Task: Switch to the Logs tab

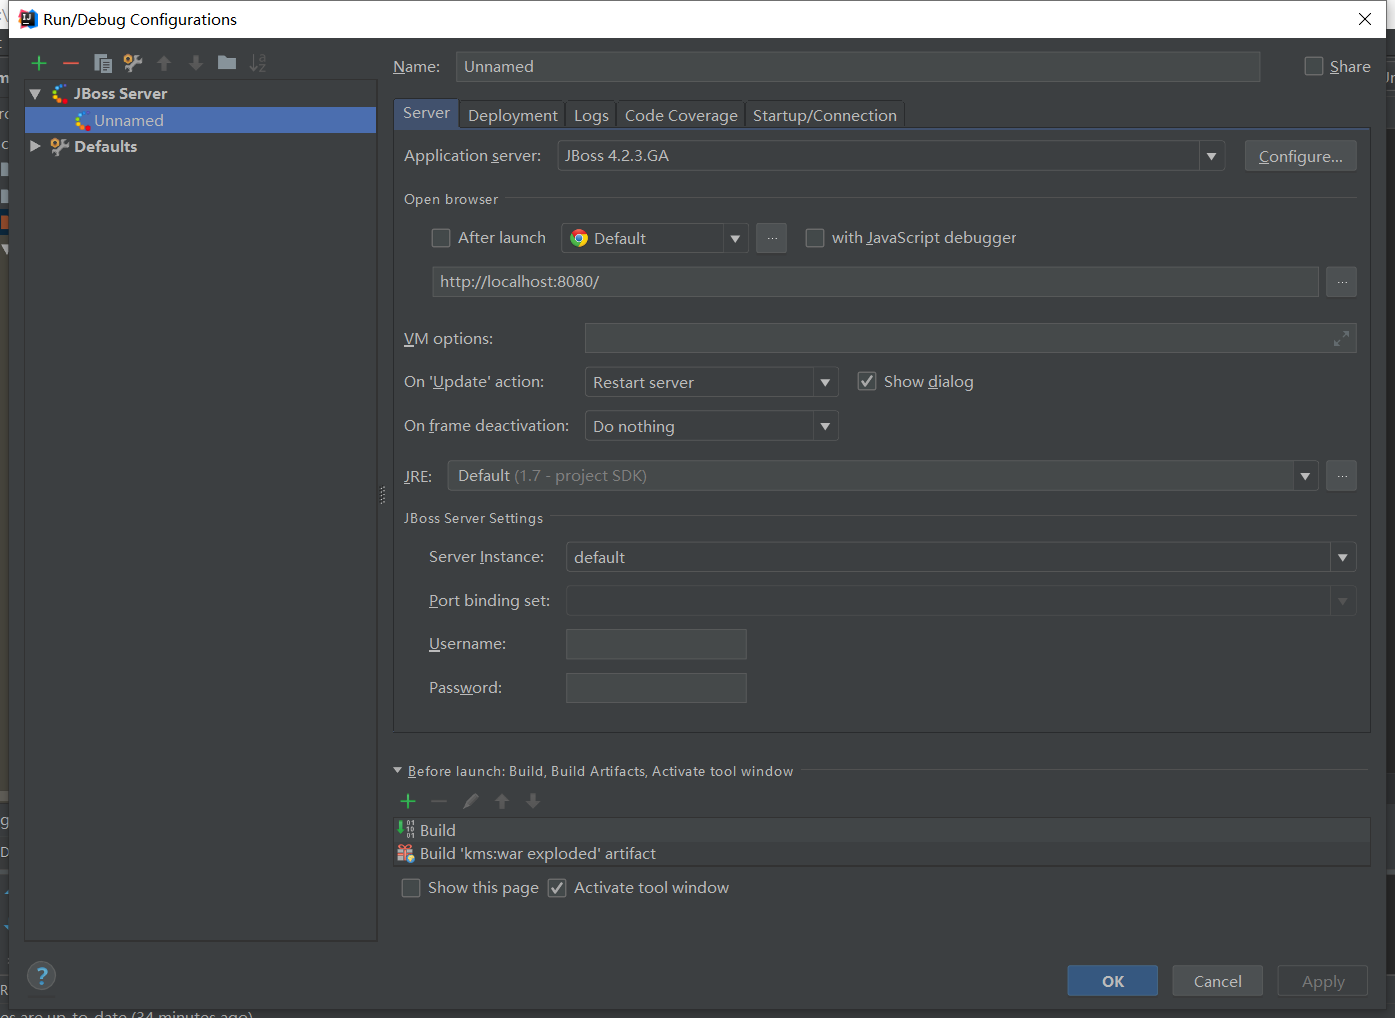Action: (591, 115)
